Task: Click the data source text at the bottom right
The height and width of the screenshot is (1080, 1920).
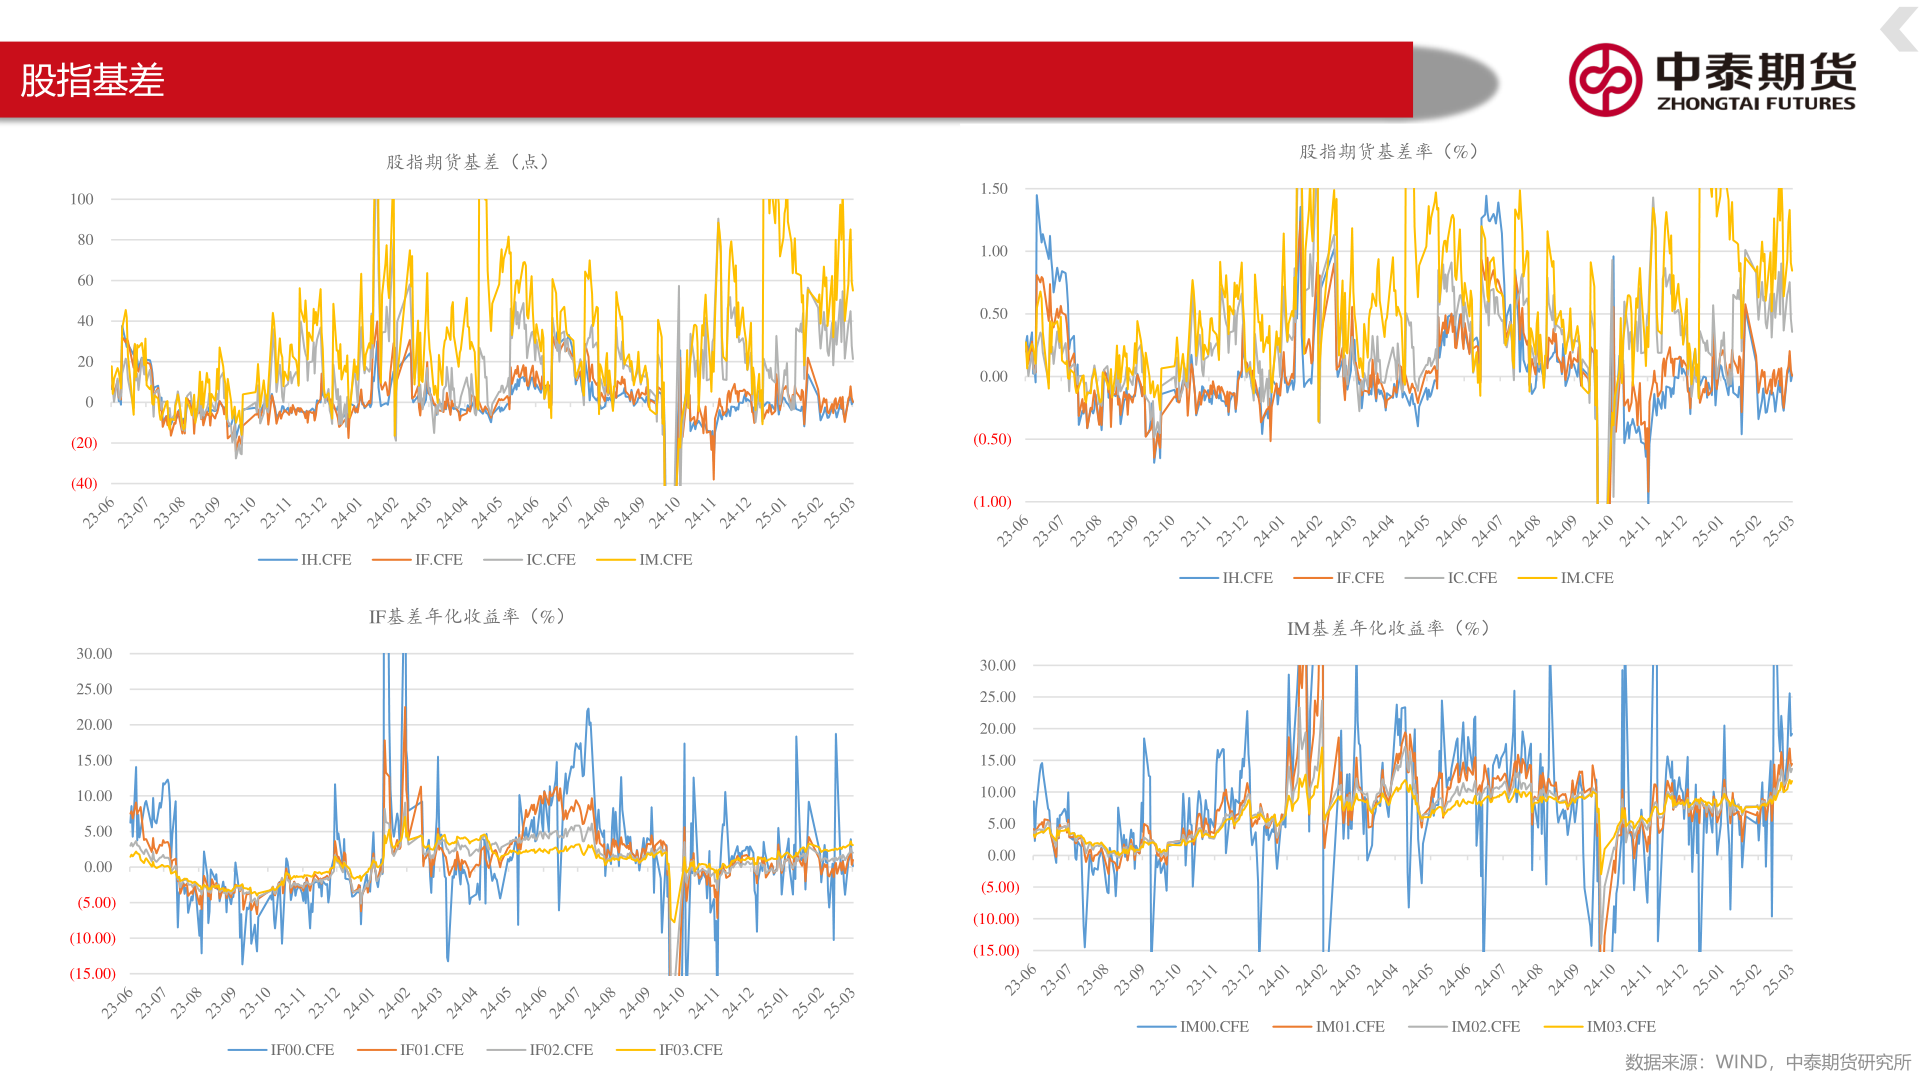Action: (1767, 1062)
